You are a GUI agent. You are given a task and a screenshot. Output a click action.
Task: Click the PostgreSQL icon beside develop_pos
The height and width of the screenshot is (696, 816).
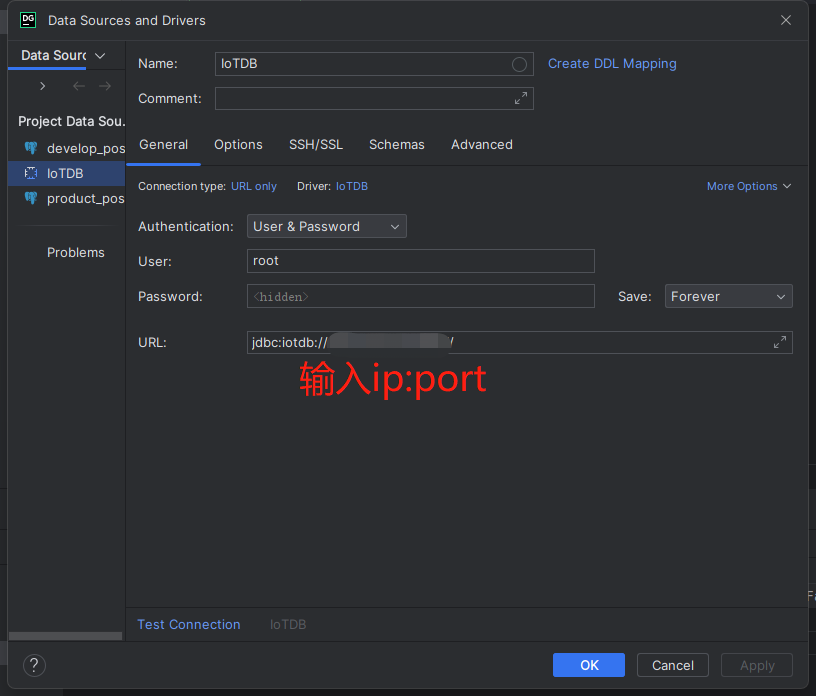tap(31, 148)
